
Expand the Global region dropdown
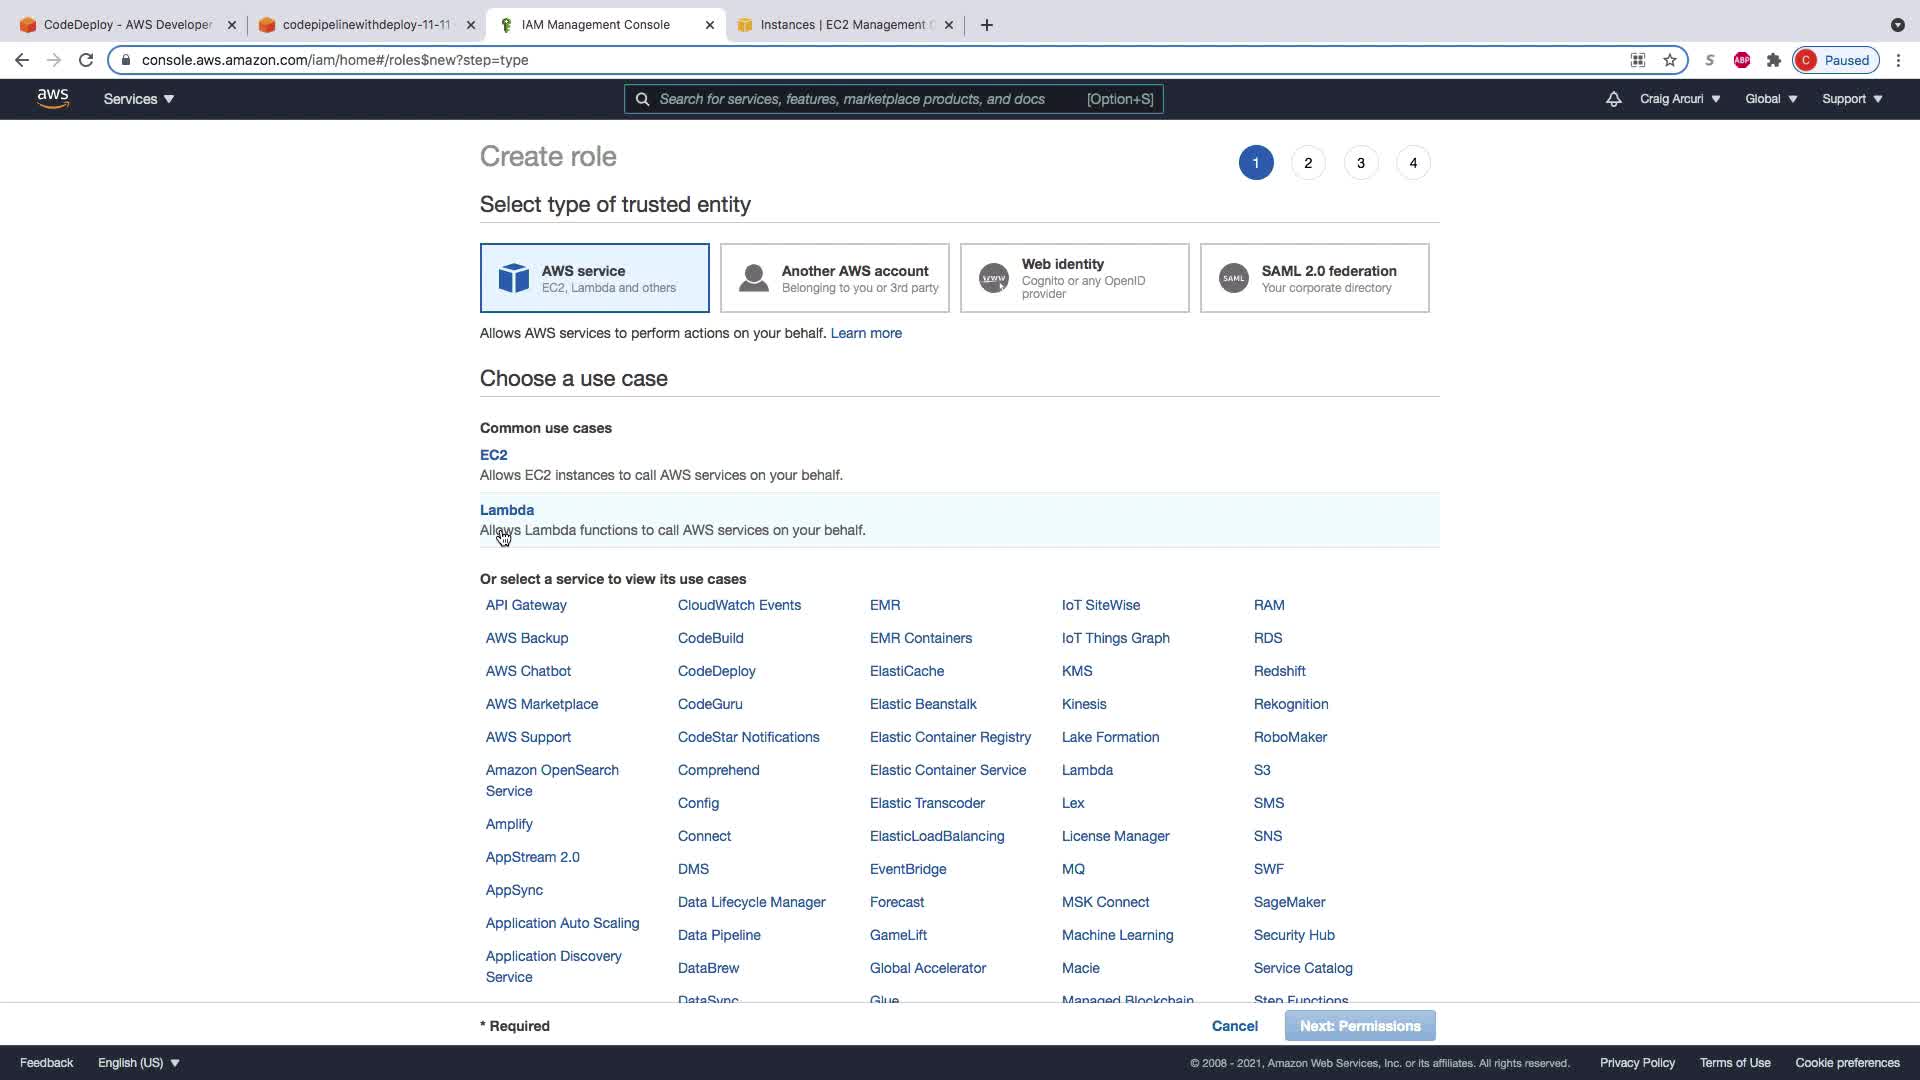[x=1771, y=99]
